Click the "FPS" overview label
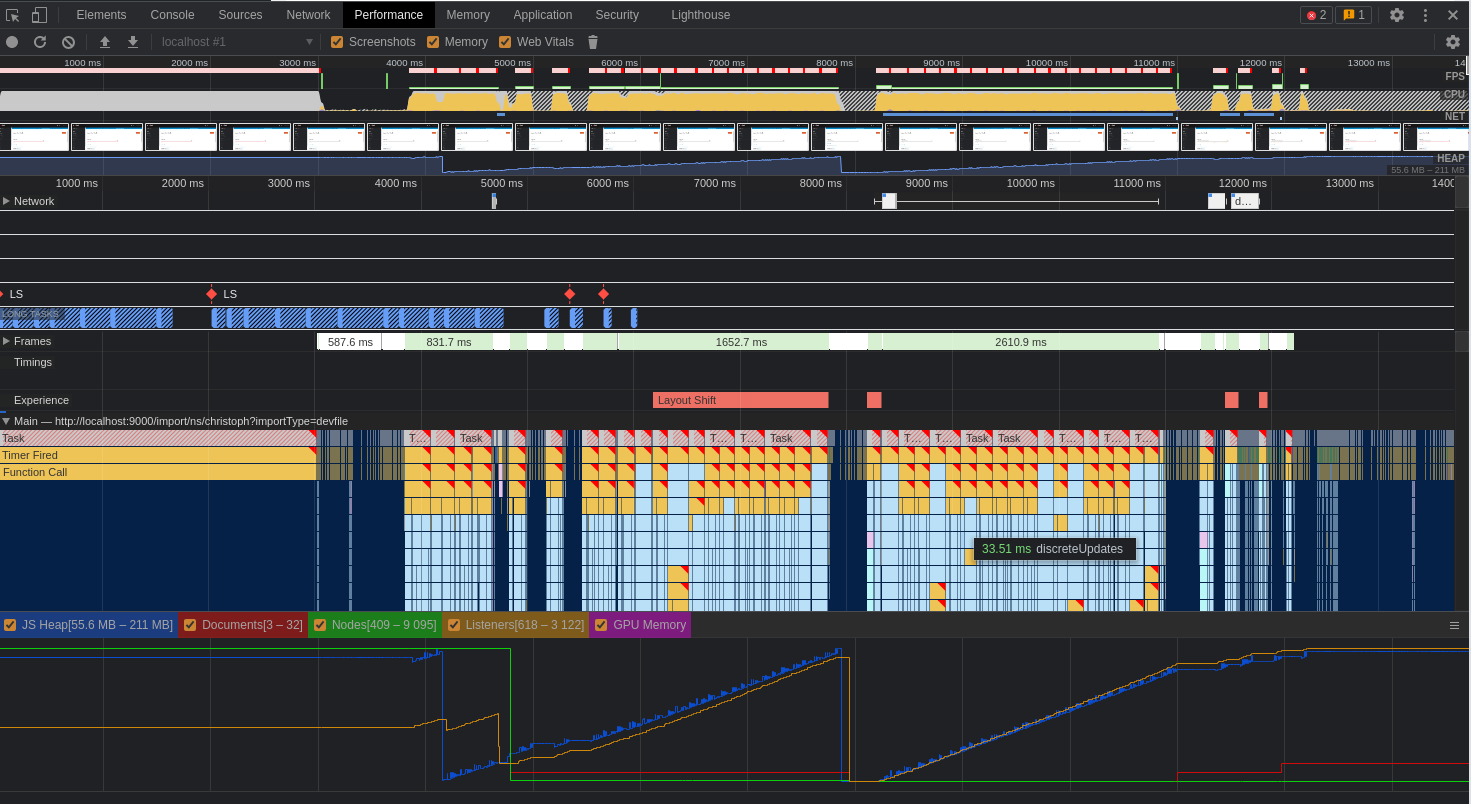1471x804 pixels. click(1455, 76)
